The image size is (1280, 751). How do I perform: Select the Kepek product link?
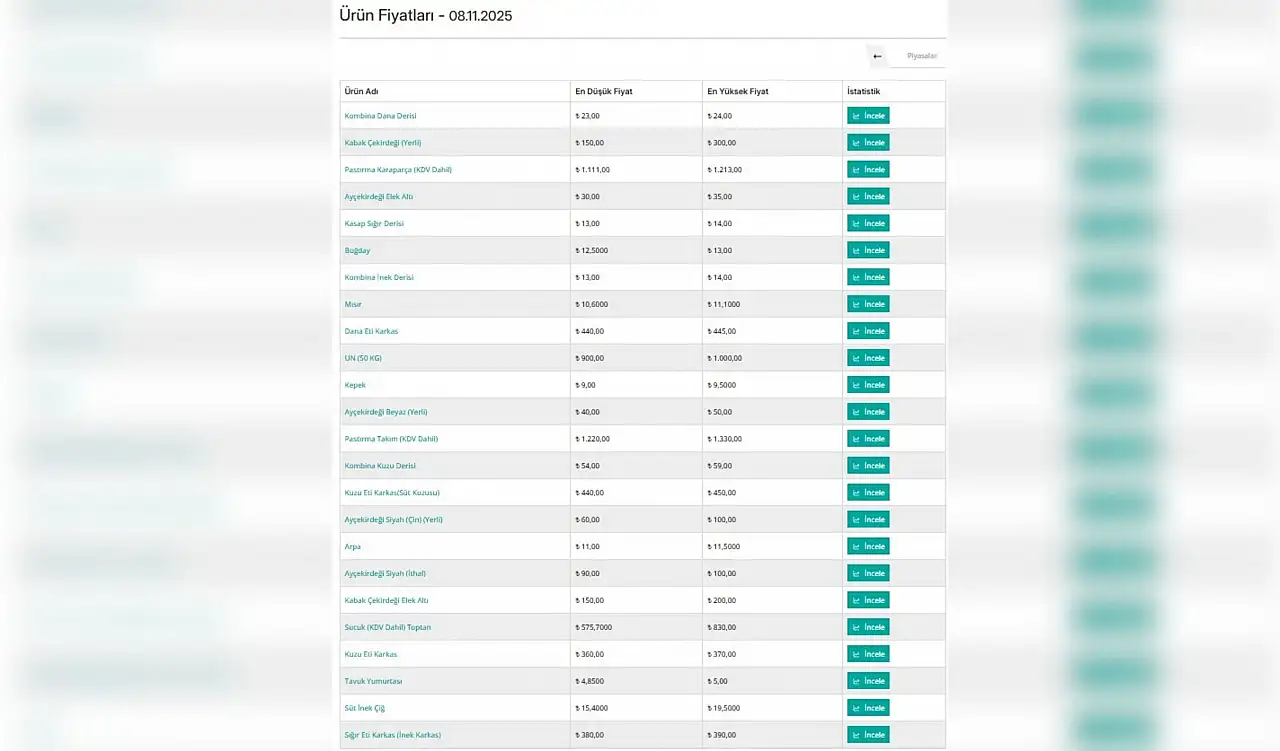tap(355, 385)
